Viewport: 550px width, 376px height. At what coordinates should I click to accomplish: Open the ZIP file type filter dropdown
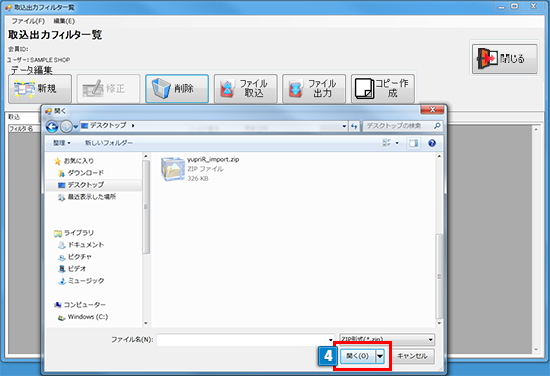coord(387,340)
